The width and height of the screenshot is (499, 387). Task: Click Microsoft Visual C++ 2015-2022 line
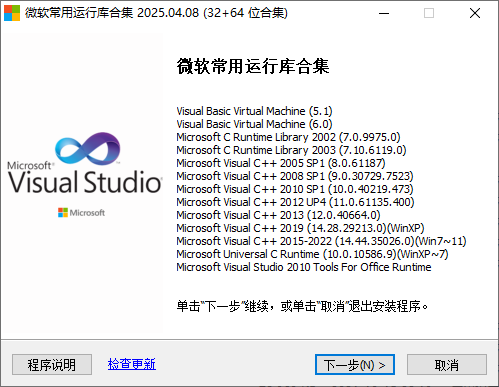[321, 241]
